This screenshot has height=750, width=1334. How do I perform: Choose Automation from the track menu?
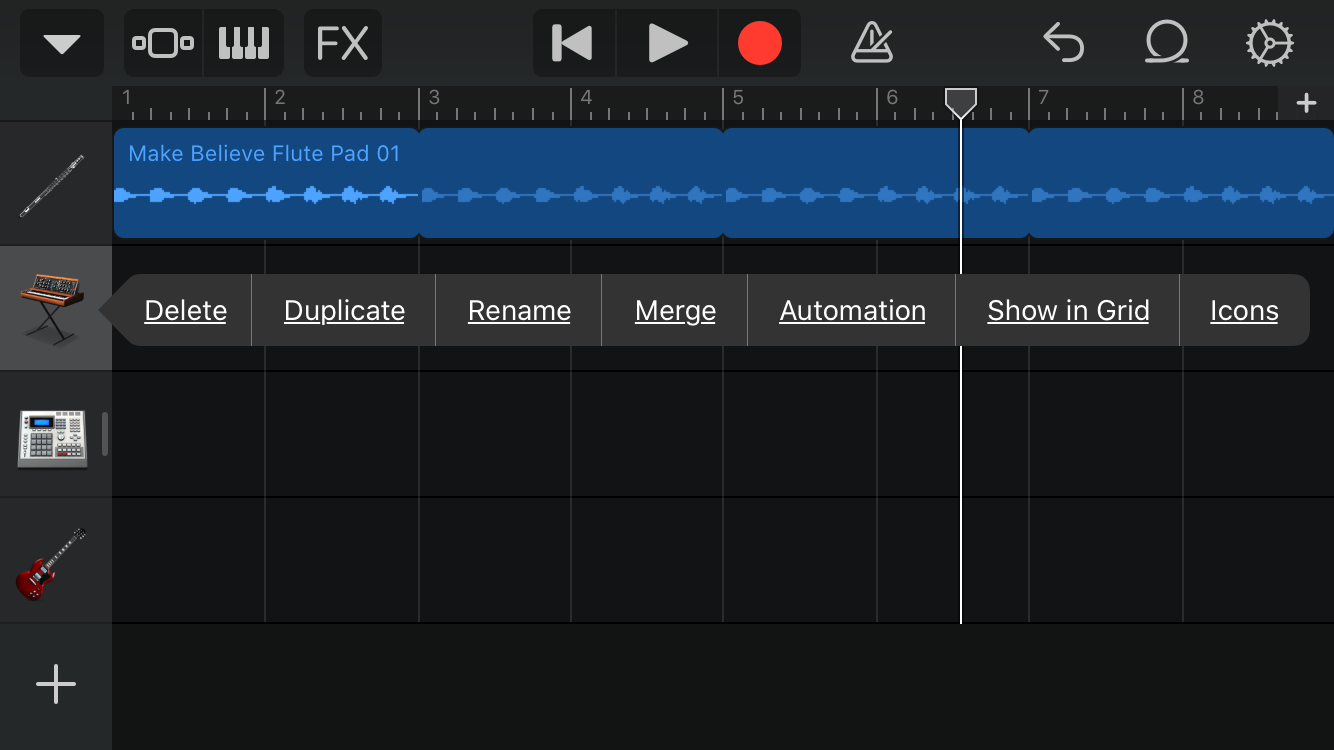pyautogui.click(x=852, y=311)
